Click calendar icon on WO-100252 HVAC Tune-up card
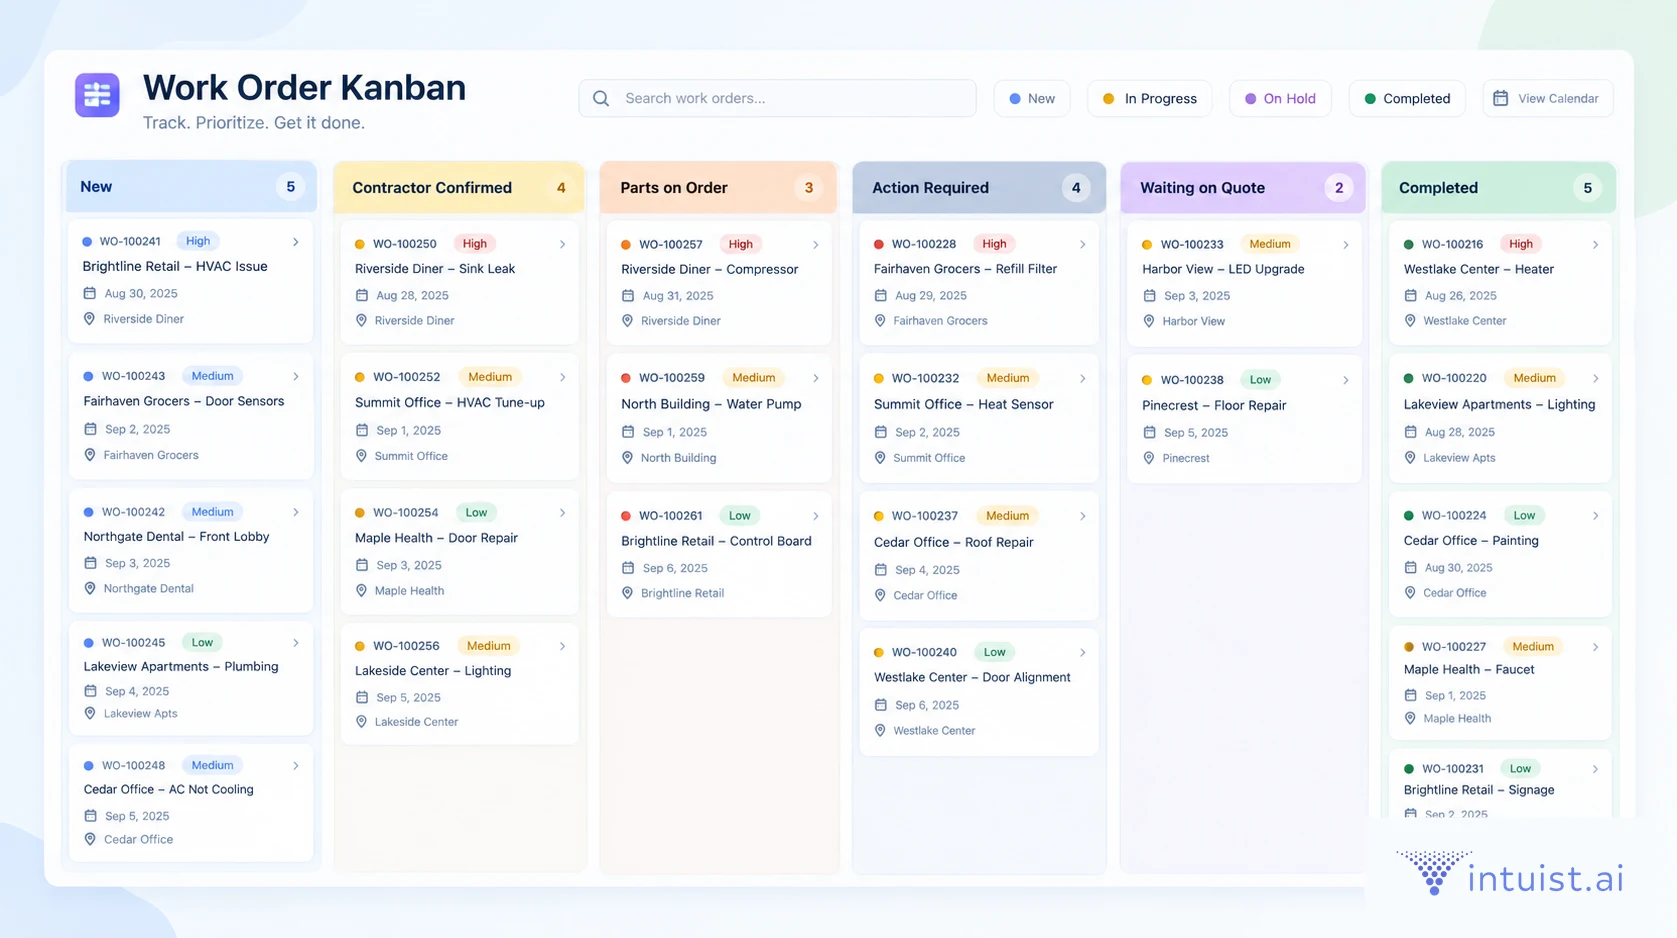 click(362, 430)
